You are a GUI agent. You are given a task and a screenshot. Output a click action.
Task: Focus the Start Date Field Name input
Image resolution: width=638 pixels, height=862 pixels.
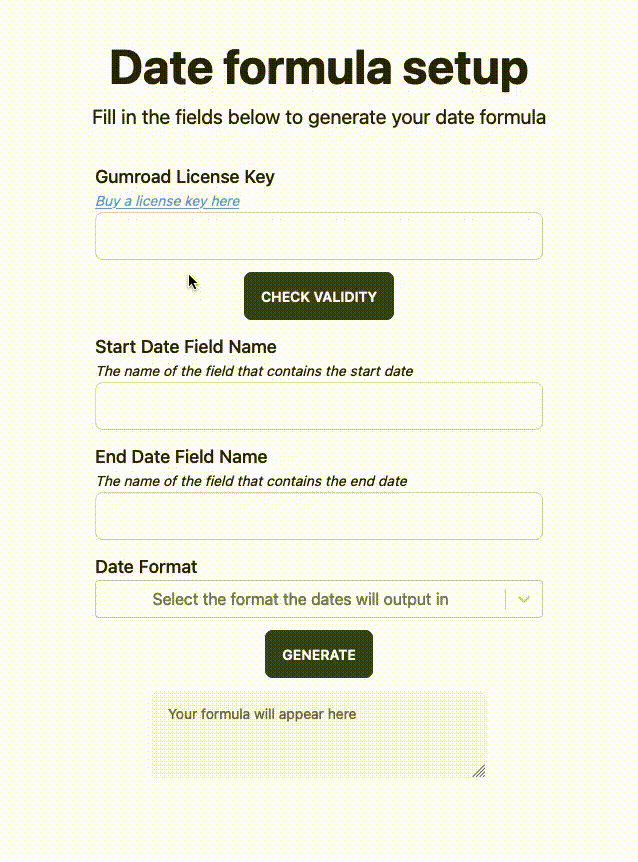(x=318, y=406)
